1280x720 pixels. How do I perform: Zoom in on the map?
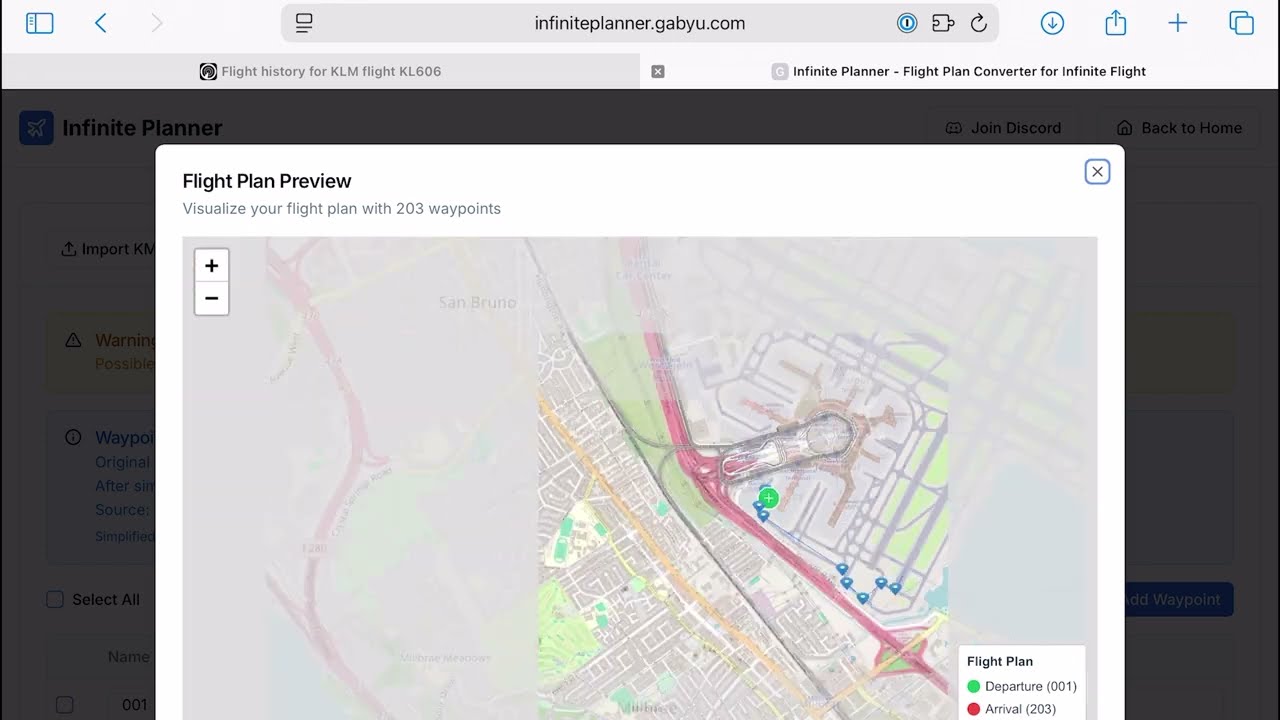(211, 265)
